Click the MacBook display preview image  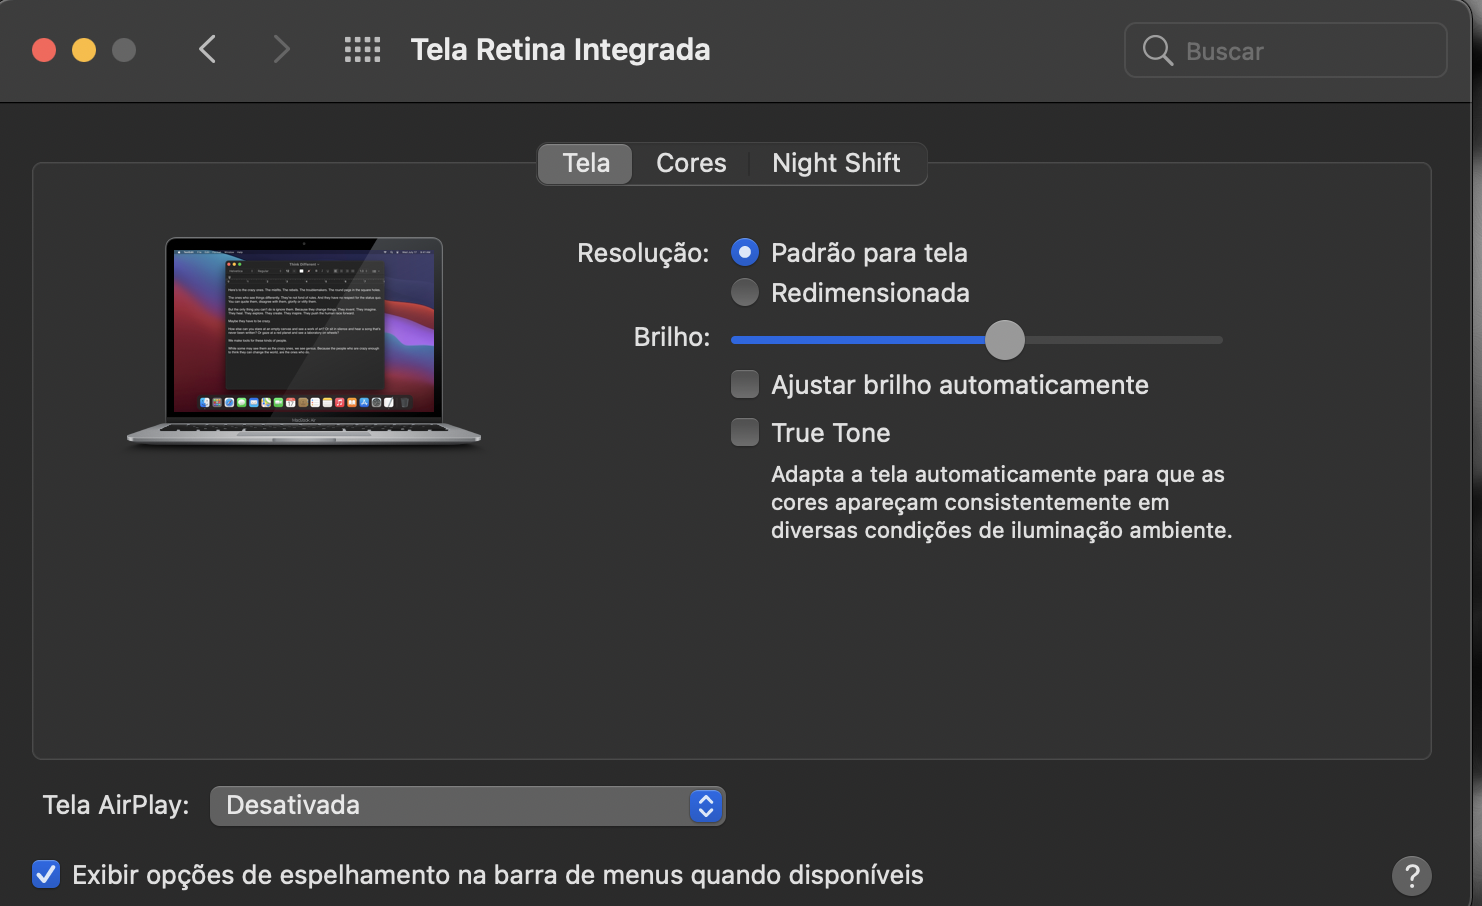point(304,340)
